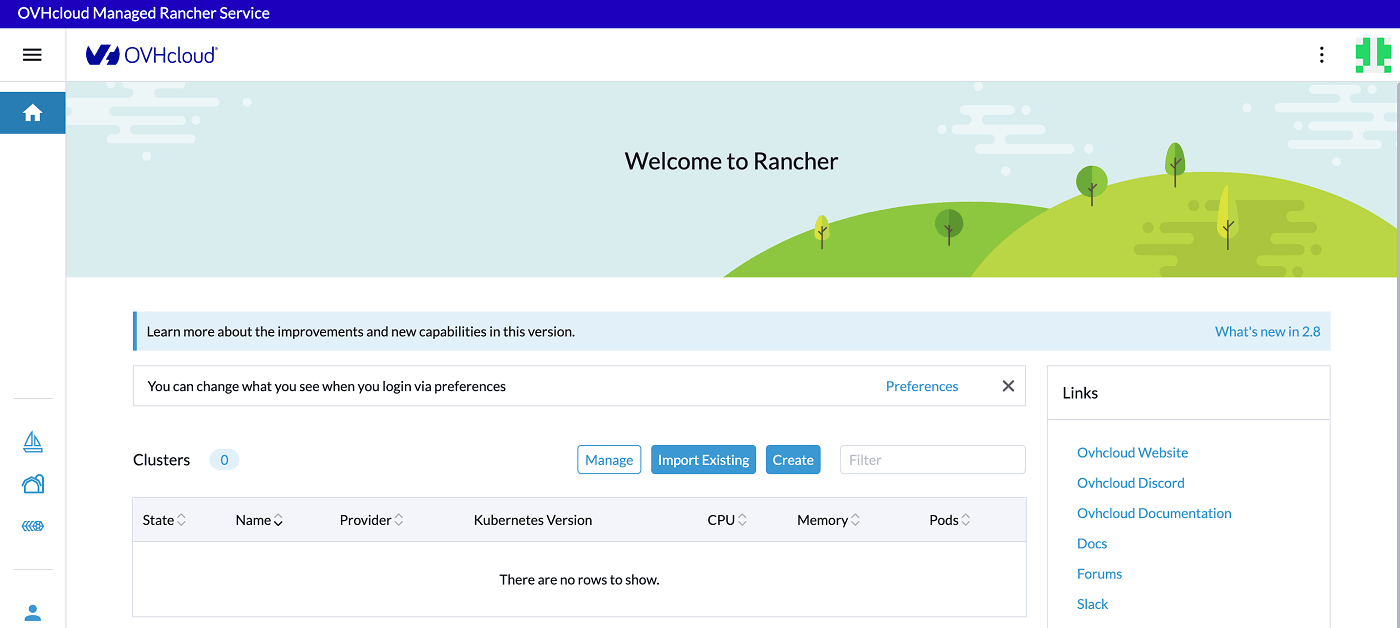Open the Ovhcloud Website link
Screen dimensions: 1400x628
[1132, 453]
